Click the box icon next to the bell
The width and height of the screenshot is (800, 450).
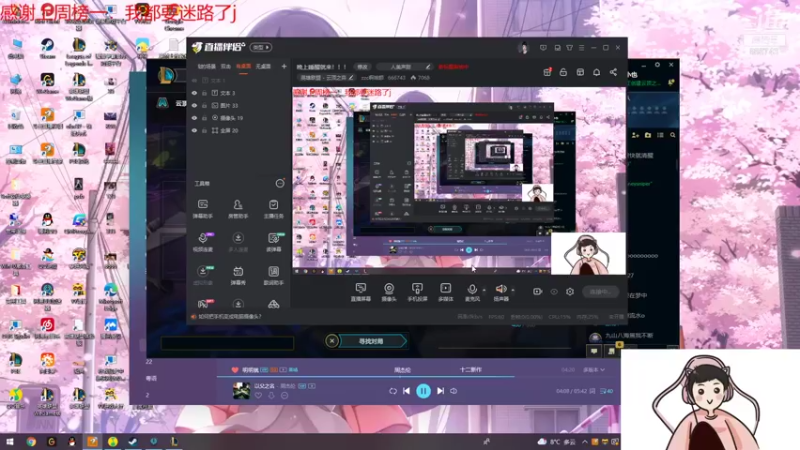pyautogui.click(x=580, y=72)
